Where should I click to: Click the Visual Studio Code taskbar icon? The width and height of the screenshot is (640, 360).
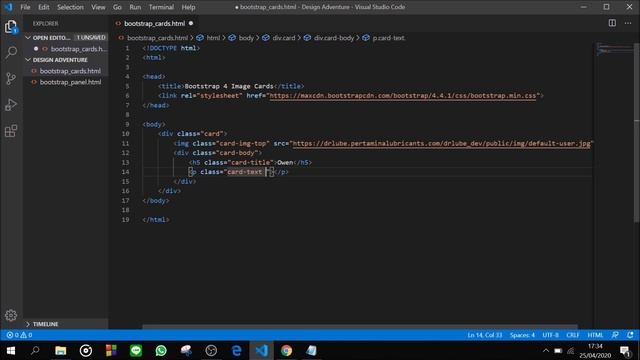[x=261, y=351]
